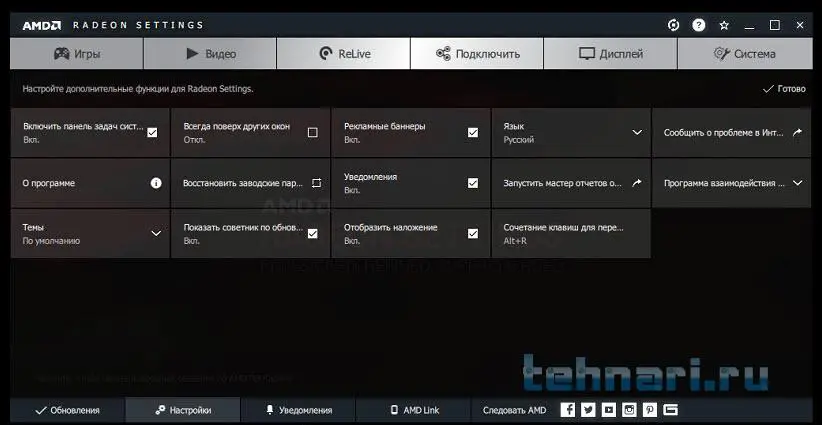This screenshot has height=425, width=822.
Task: Click arrow icon on Сообщить о проблеме tile
Action: [797, 133]
